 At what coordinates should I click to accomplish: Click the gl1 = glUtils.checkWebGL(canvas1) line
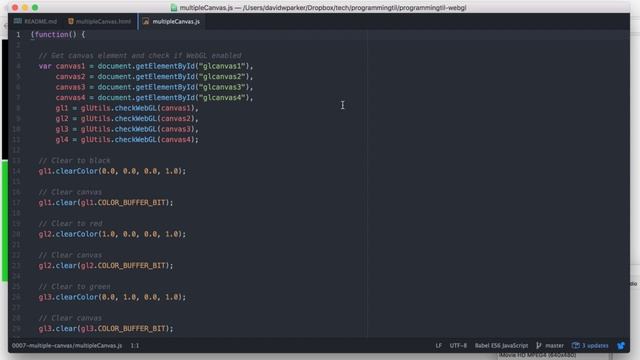(127, 108)
